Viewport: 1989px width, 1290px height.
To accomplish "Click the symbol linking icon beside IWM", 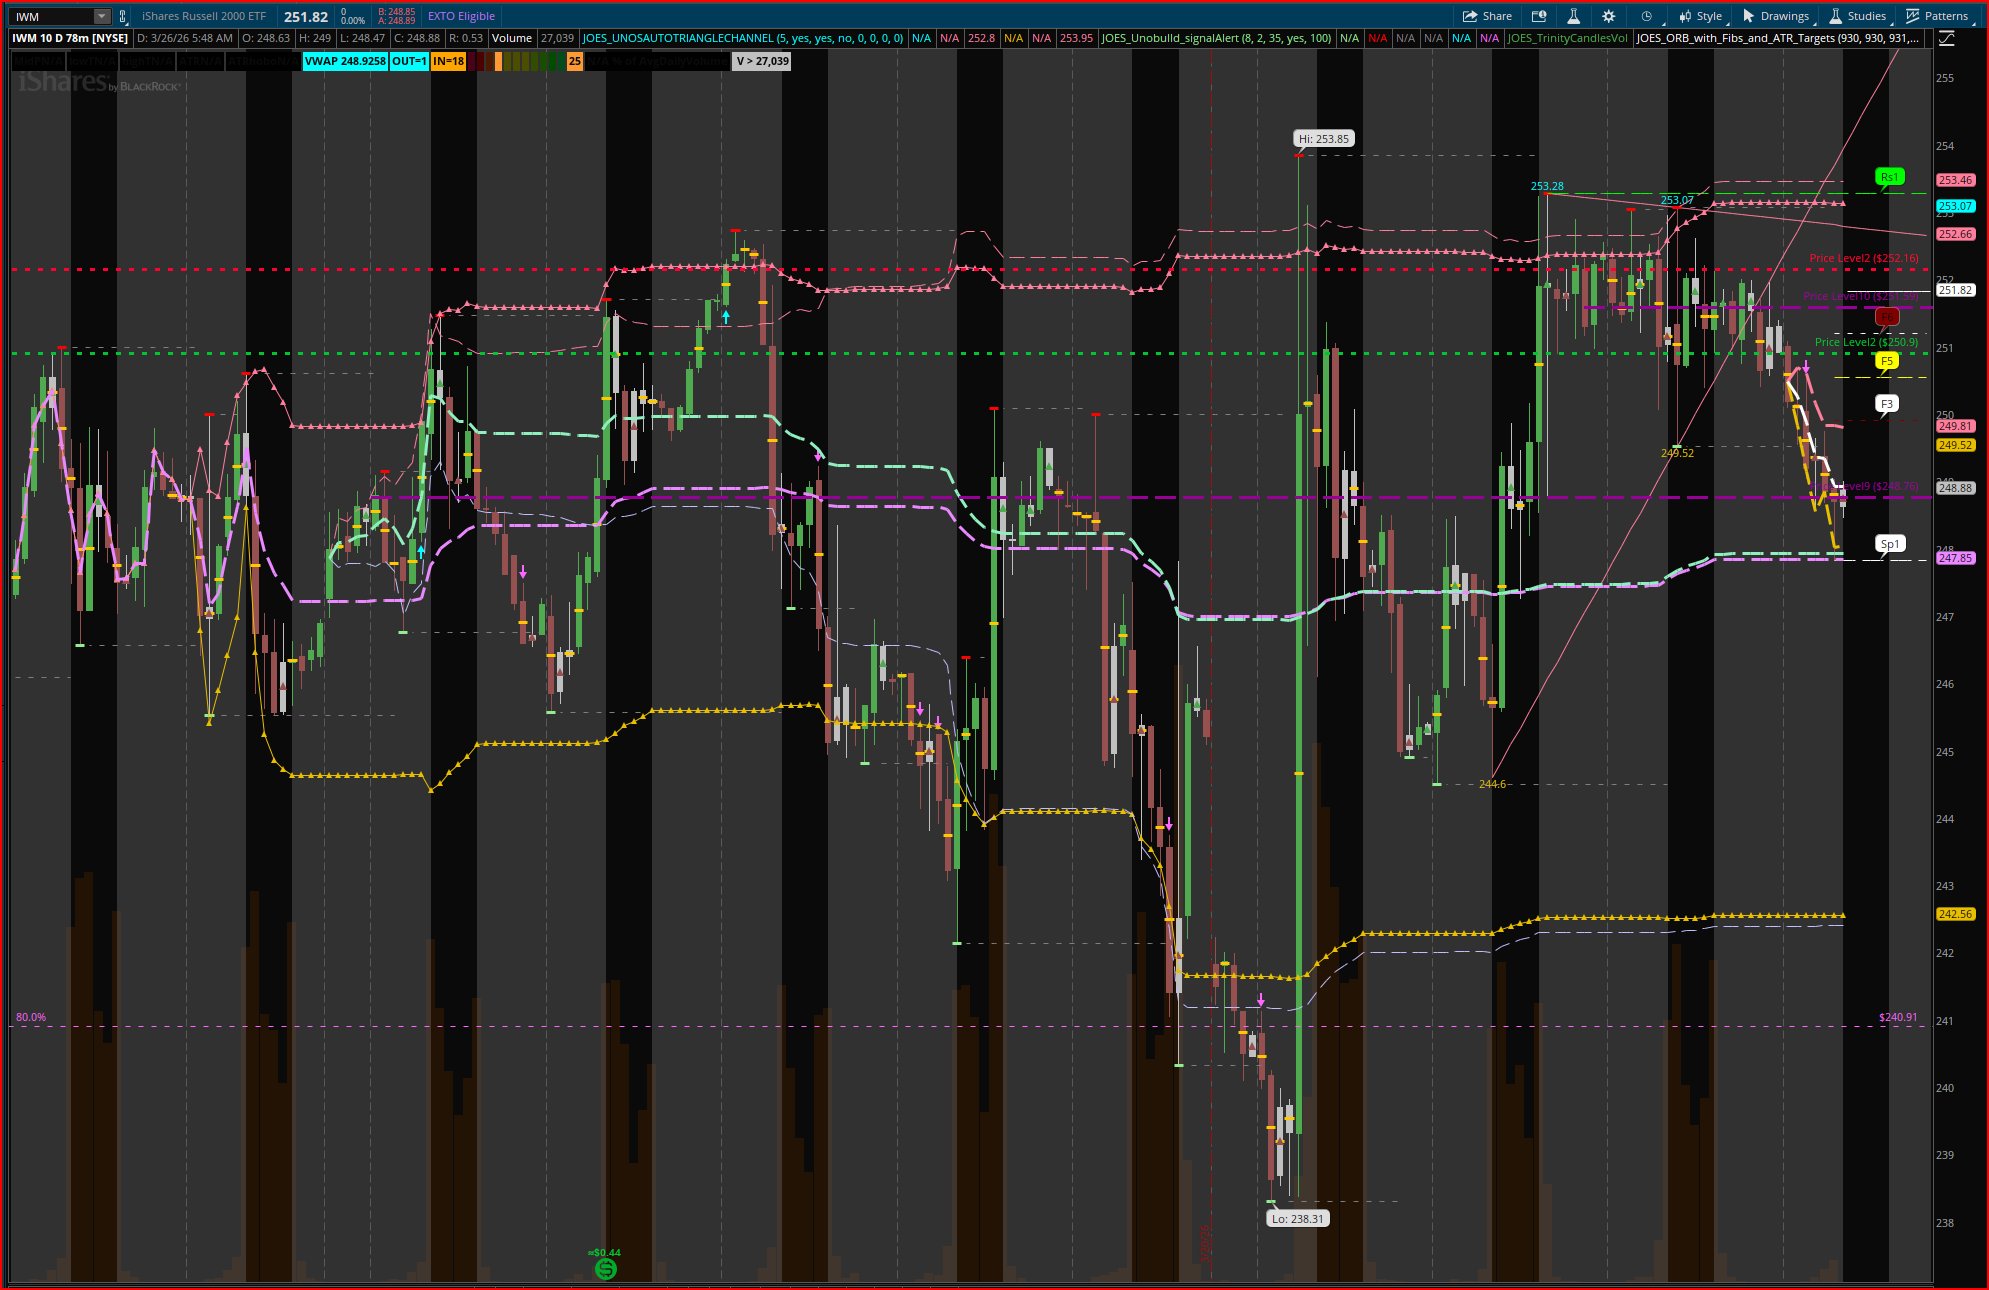I will click(122, 16).
